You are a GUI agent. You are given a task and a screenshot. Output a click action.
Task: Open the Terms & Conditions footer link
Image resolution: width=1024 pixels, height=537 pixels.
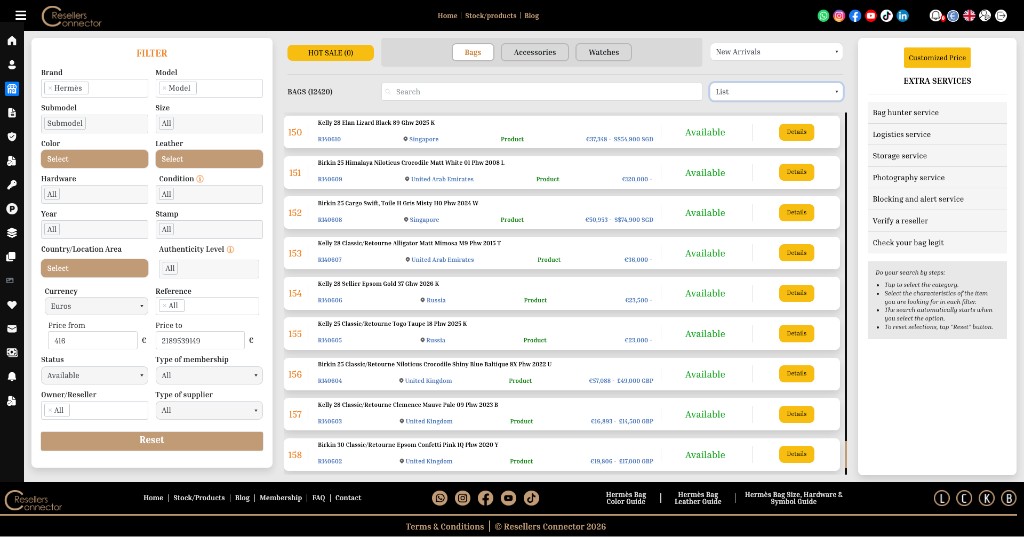pyautogui.click(x=445, y=527)
